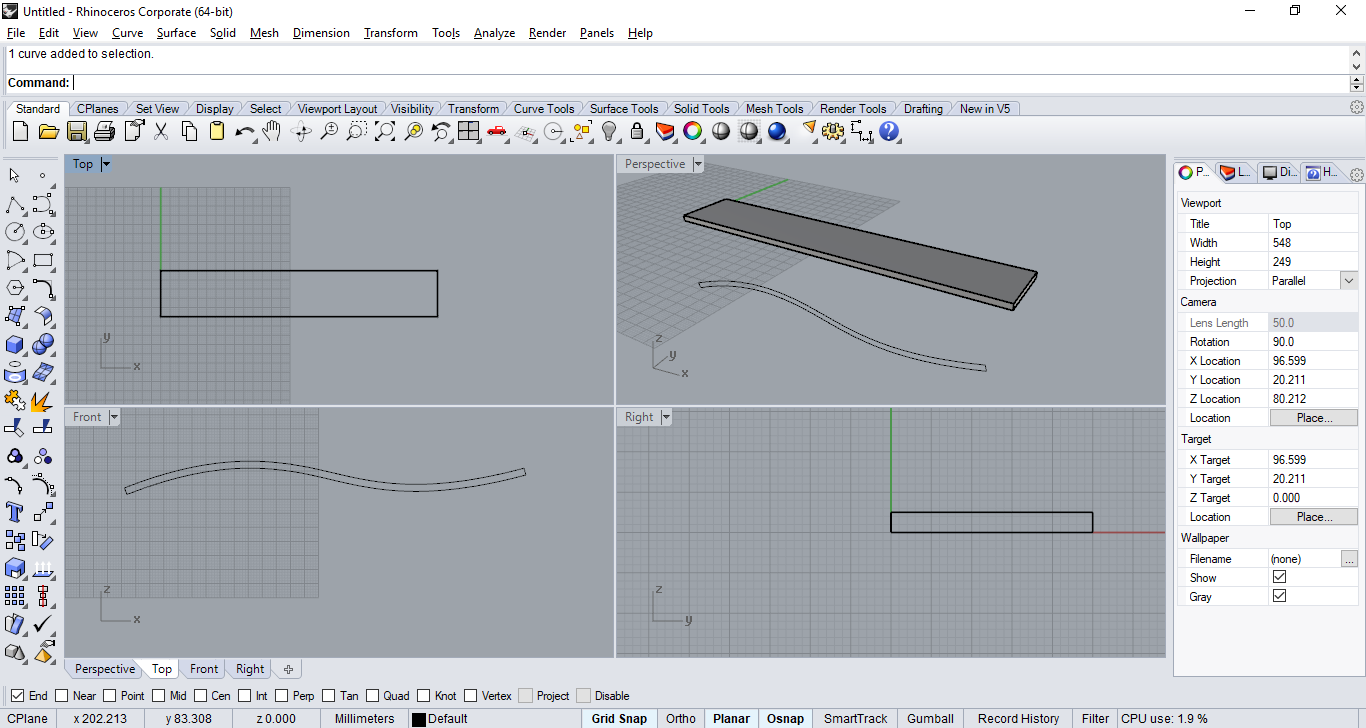Open the Projection dropdown

pyautogui.click(x=1349, y=281)
